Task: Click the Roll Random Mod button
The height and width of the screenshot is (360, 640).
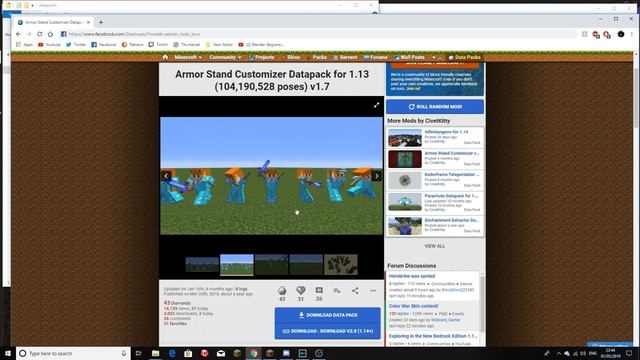Action: [x=435, y=107]
